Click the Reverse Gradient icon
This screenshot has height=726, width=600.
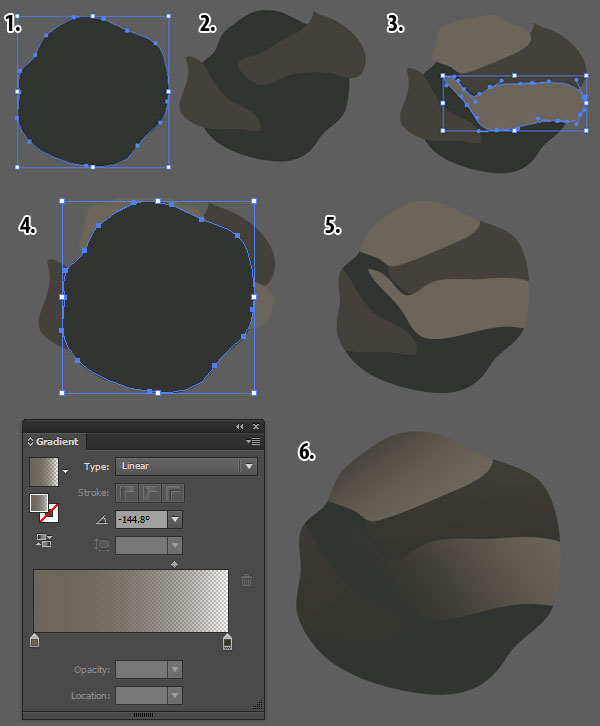pyautogui.click(x=44, y=540)
